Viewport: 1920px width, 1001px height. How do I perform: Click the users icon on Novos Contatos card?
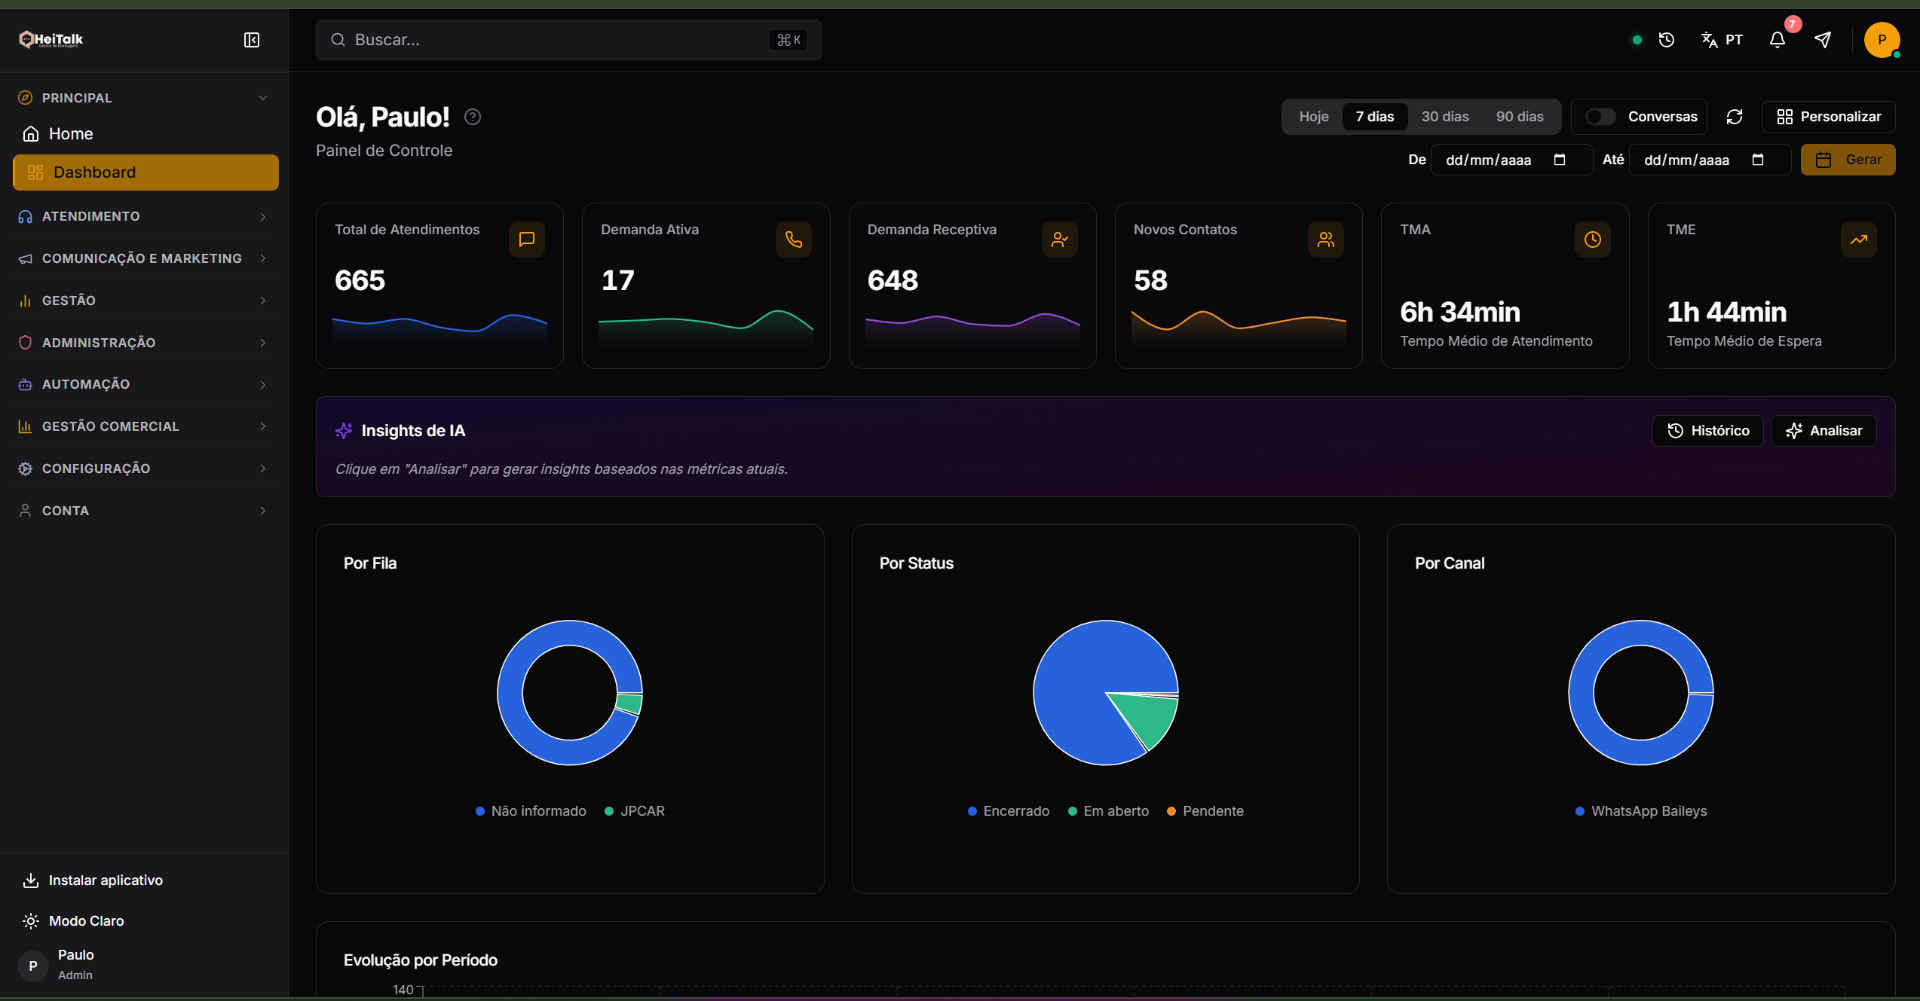(1326, 240)
